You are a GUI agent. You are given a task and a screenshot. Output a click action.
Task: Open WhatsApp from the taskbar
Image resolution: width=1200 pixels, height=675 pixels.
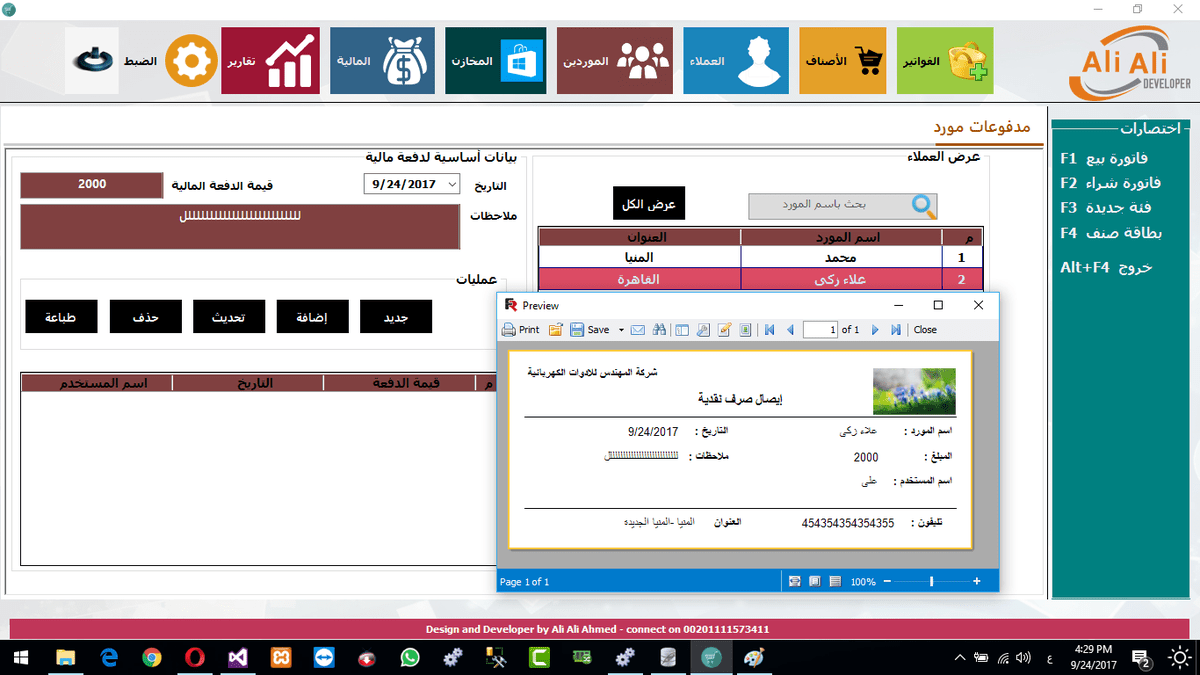410,657
